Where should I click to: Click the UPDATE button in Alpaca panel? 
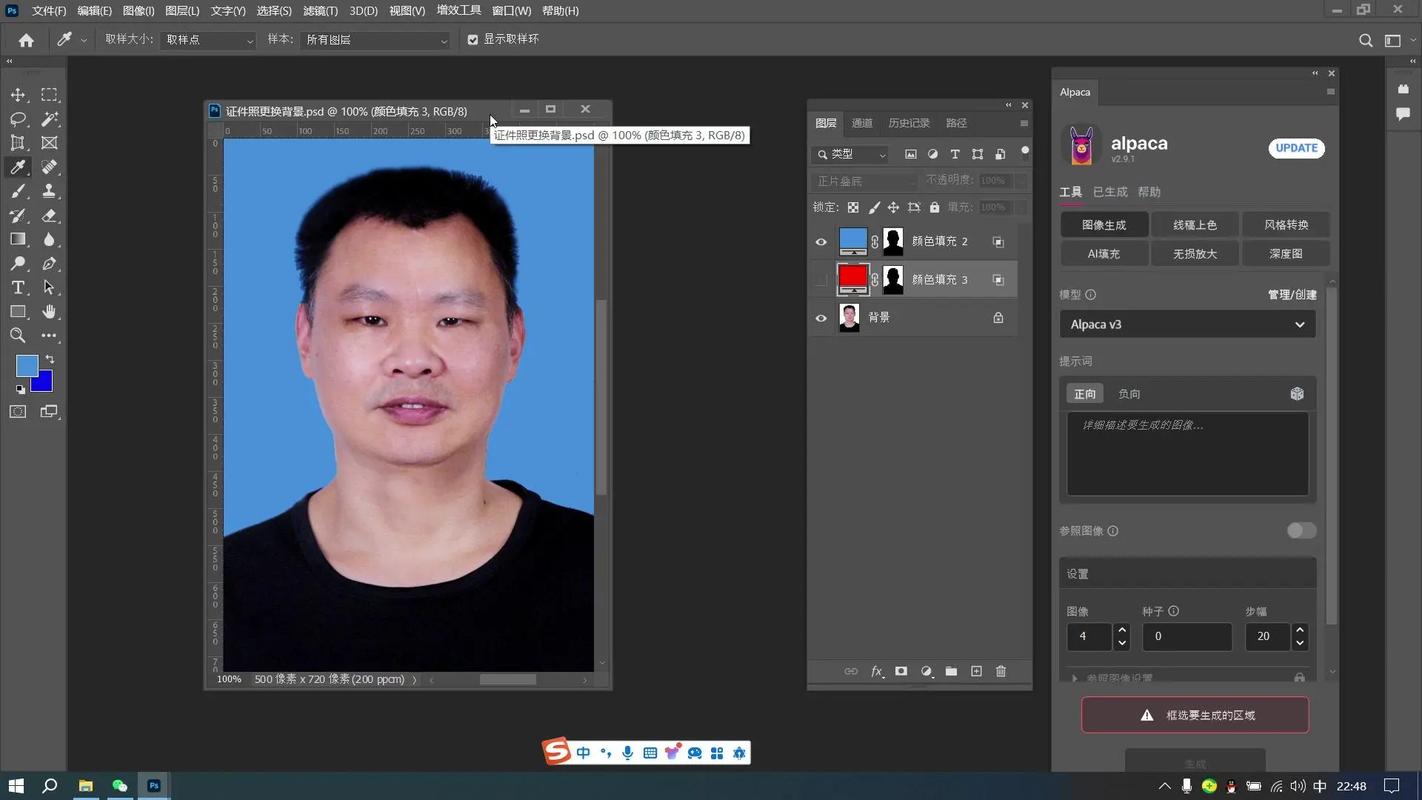1296,147
